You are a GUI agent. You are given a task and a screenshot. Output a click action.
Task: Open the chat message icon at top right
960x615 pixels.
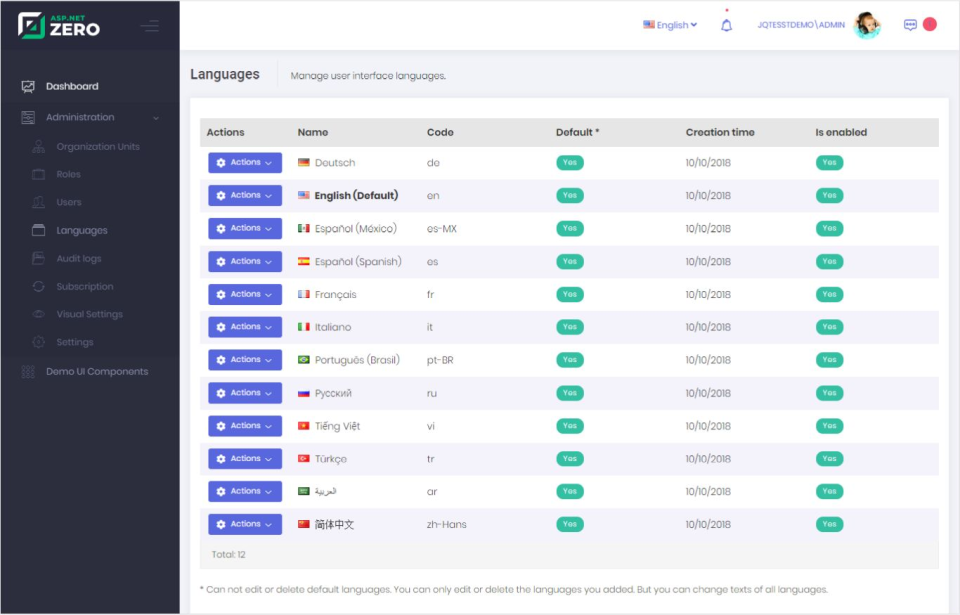pos(909,24)
